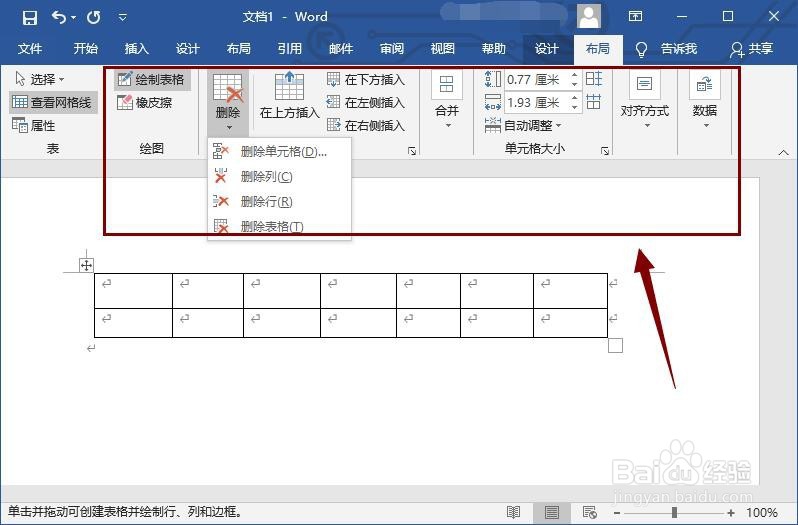The height and width of the screenshot is (525, 798).
Task: Choose 删除表格(T) from the menu
Action: [x=279, y=226]
